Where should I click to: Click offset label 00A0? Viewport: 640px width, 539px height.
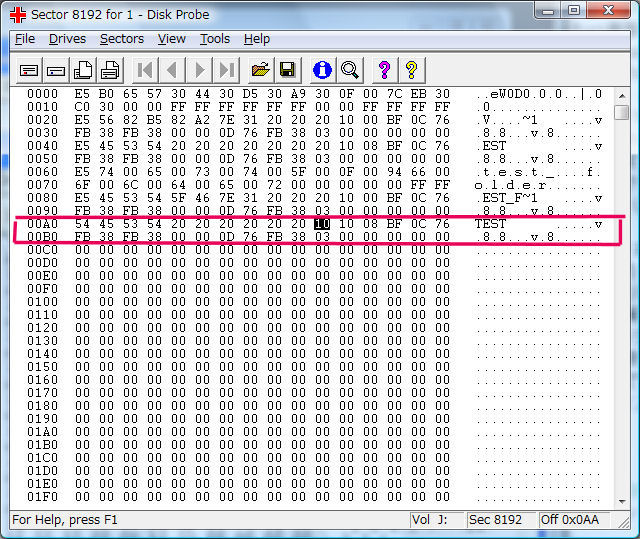pyautogui.click(x=42, y=224)
